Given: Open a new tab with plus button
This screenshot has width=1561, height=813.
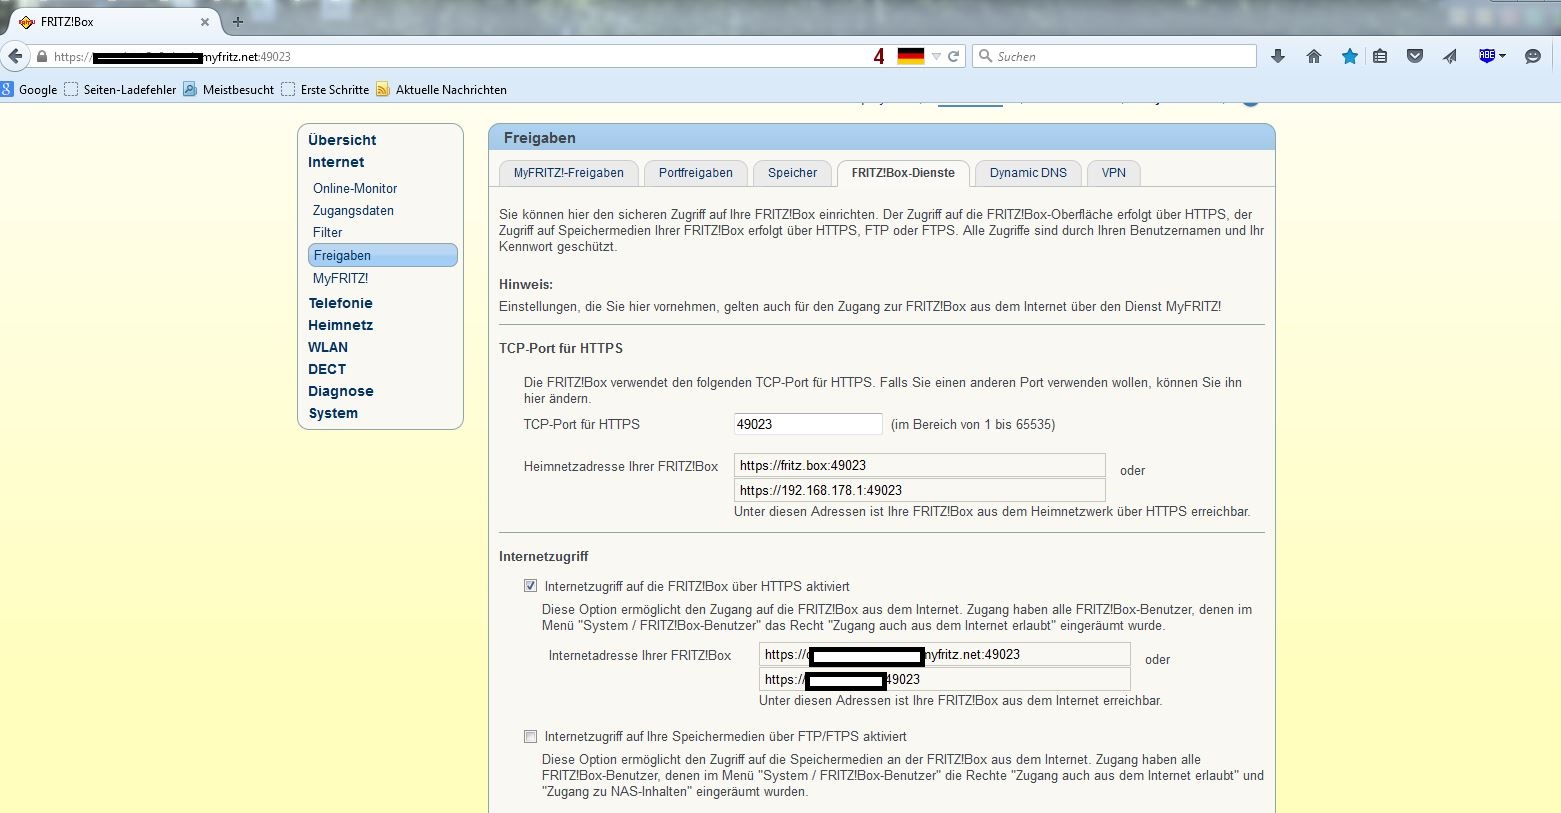Looking at the screenshot, I should [x=237, y=21].
